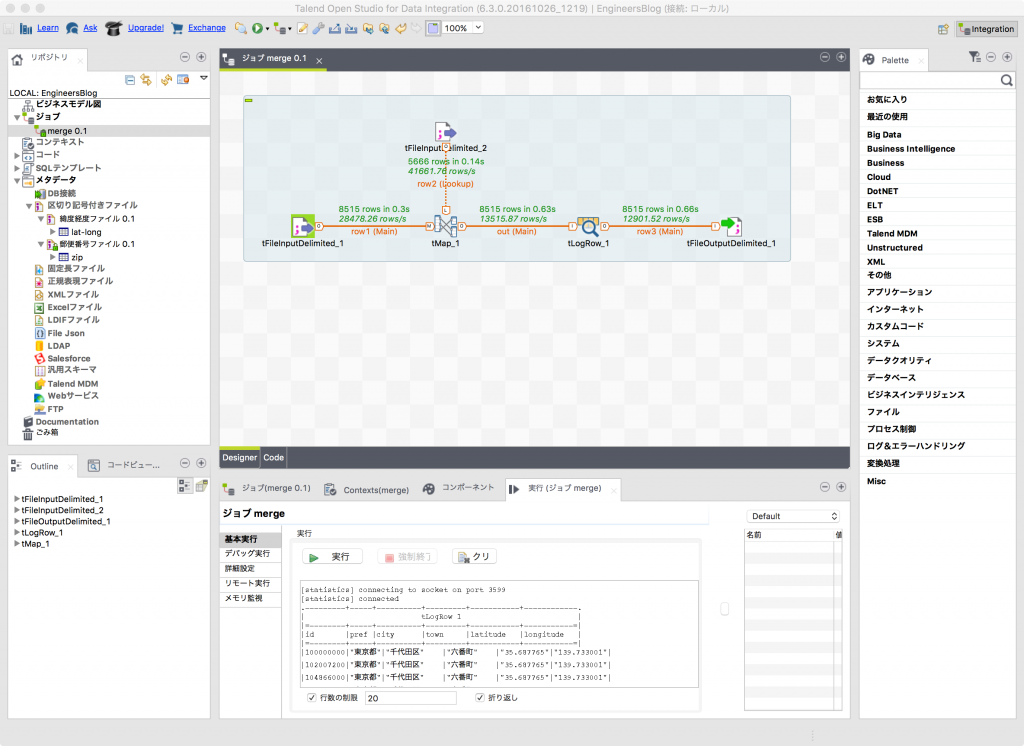The width and height of the screenshot is (1024, 746).
Task: Click the 実行 run button
Action: tap(331, 557)
